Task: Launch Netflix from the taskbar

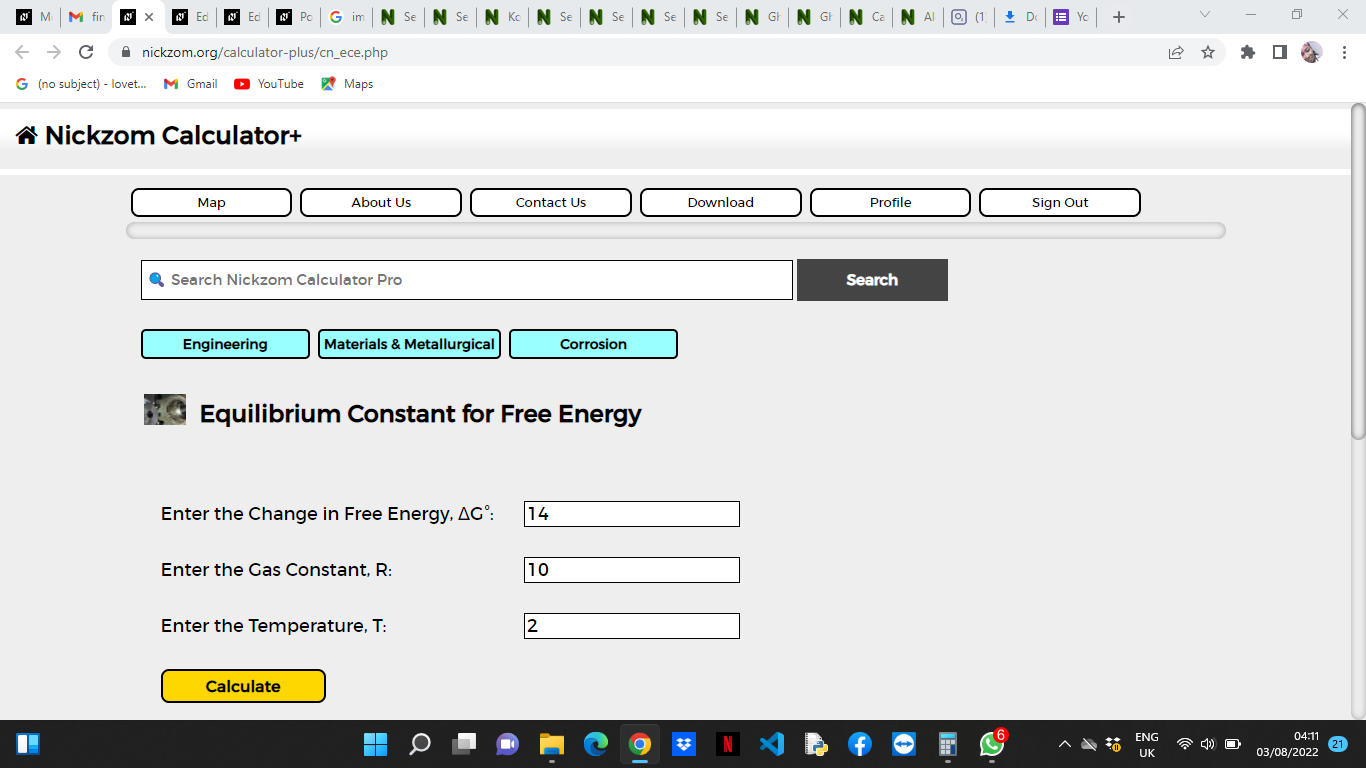Action: point(728,744)
